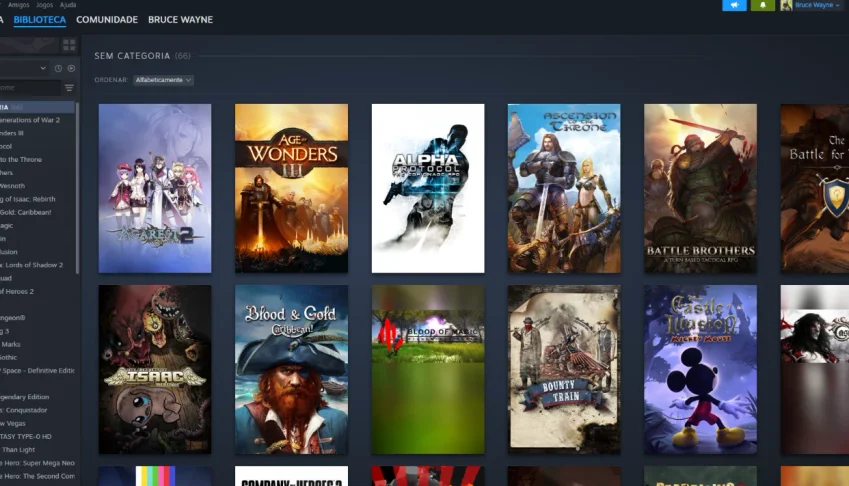Select the Battle Brothers cover
Image resolution: width=849 pixels, height=486 pixels.
(x=701, y=188)
